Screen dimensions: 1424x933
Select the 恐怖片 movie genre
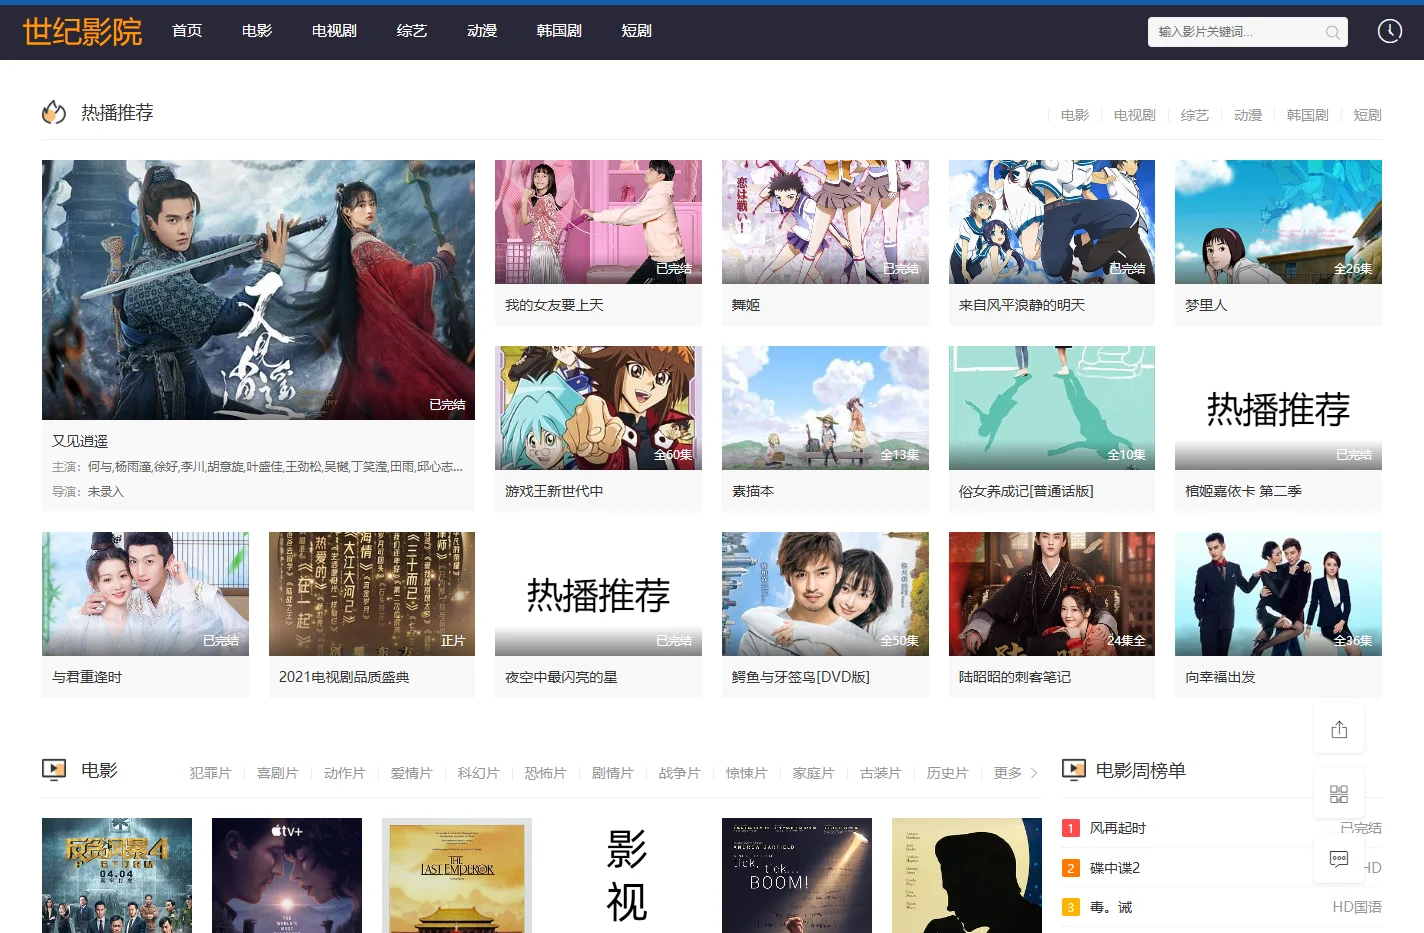[x=545, y=773]
